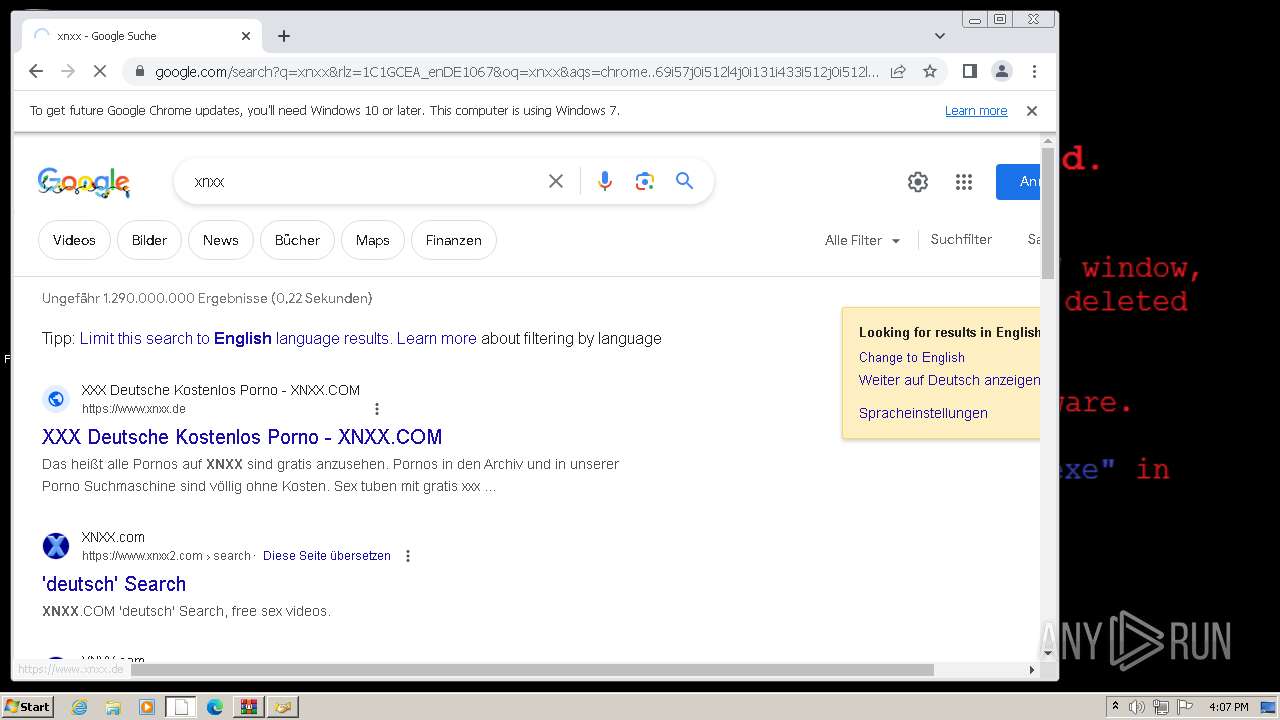Open the Chrome three-dot menu
This screenshot has height=720, width=1280.
click(1034, 71)
